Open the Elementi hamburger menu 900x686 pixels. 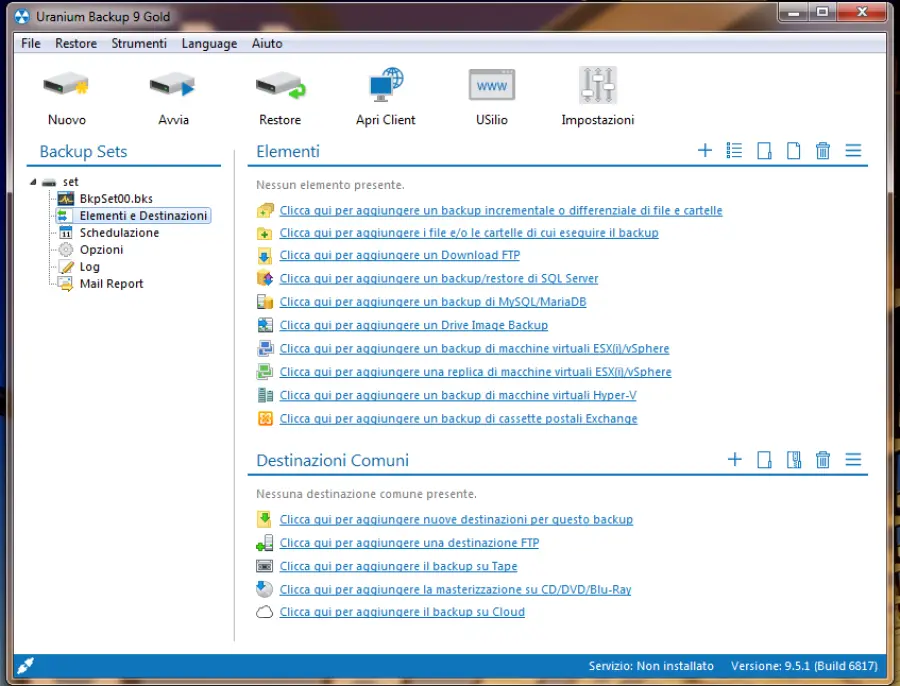pos(853,150)
